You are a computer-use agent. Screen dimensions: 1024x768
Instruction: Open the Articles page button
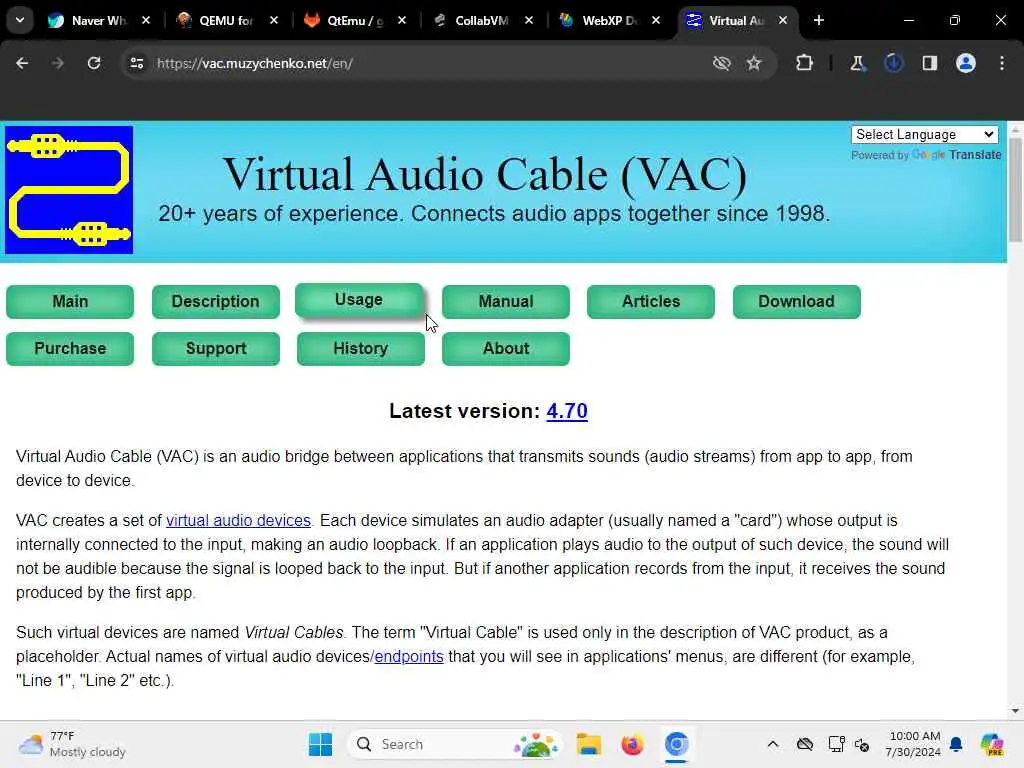[x=650, y=302]
